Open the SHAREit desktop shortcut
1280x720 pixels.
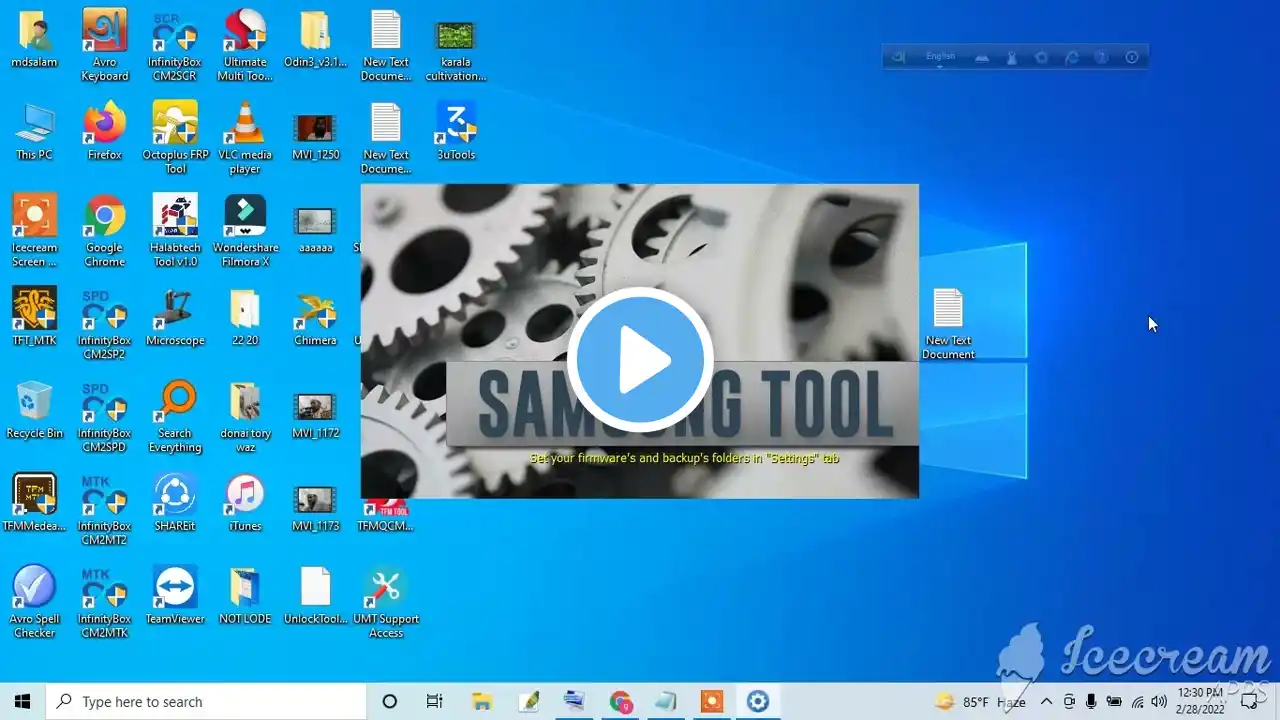click(175, 503)
